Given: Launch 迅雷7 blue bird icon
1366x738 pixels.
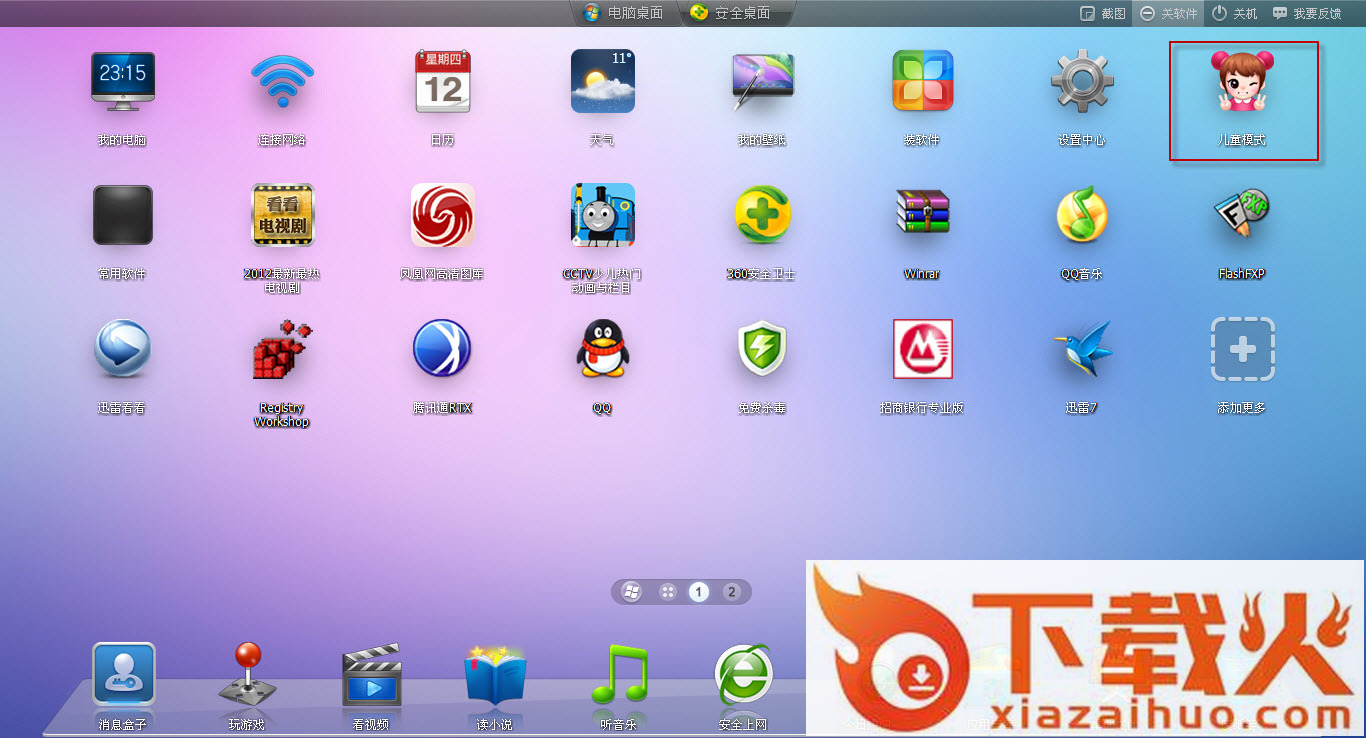Looking at the screenshot, I should pos(1082,349).
